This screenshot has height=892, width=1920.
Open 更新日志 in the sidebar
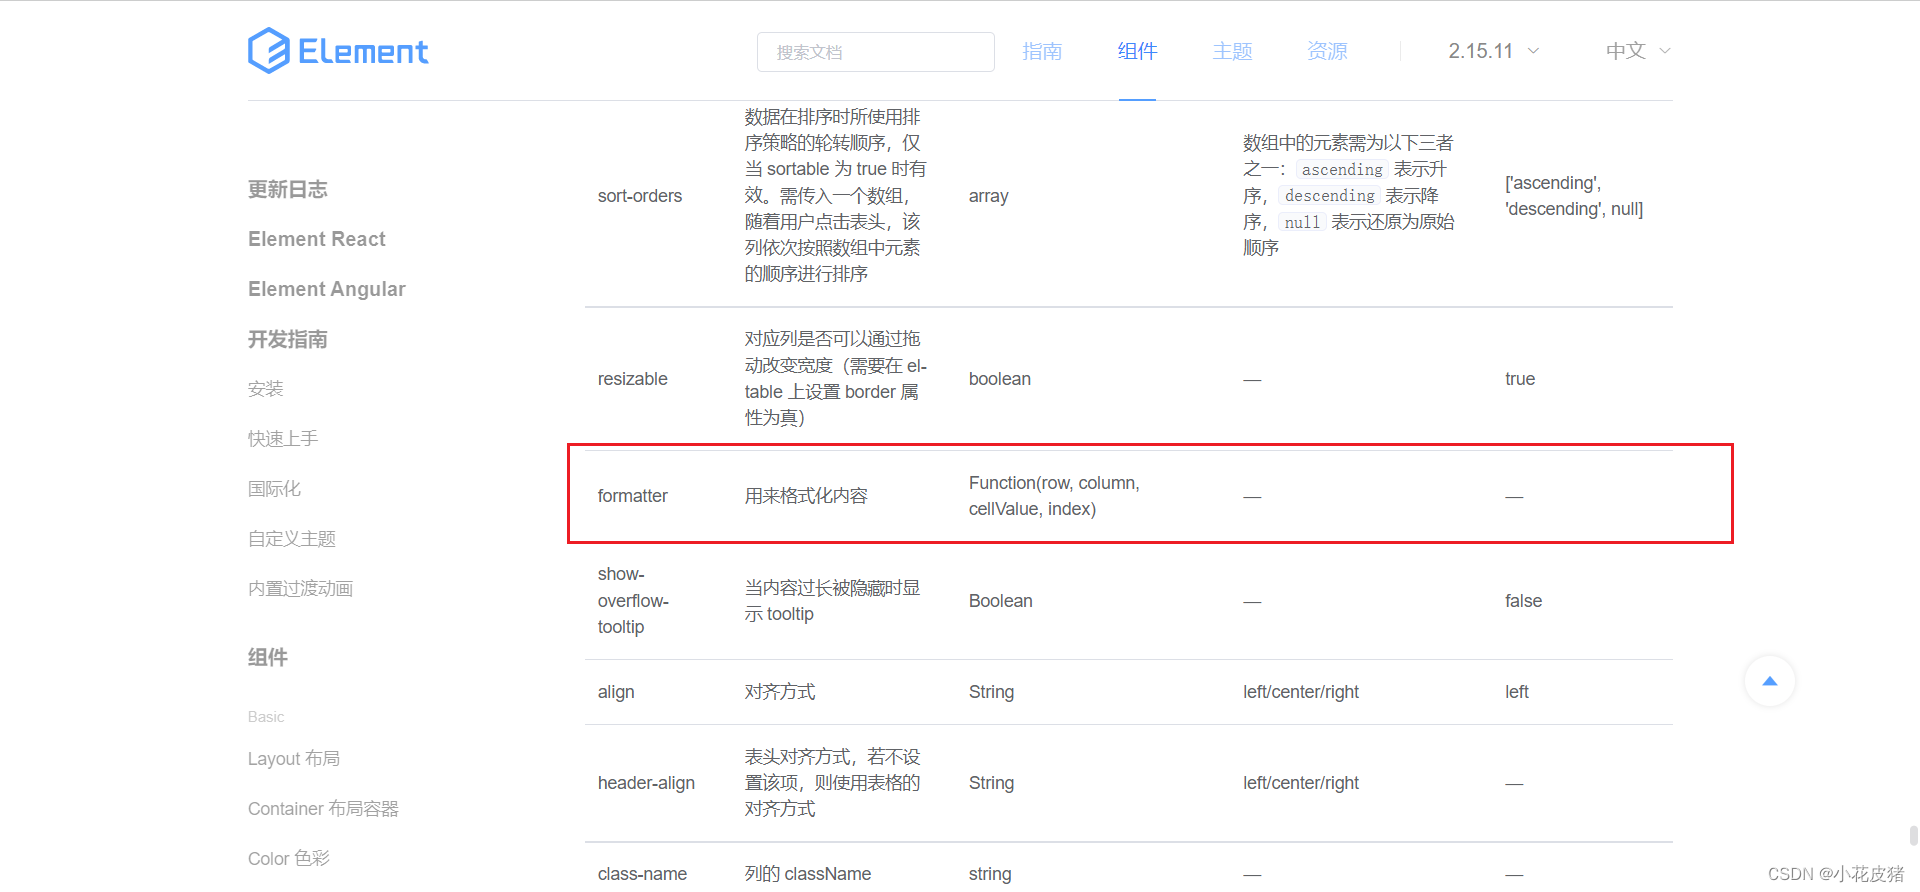tap(288, 189)
